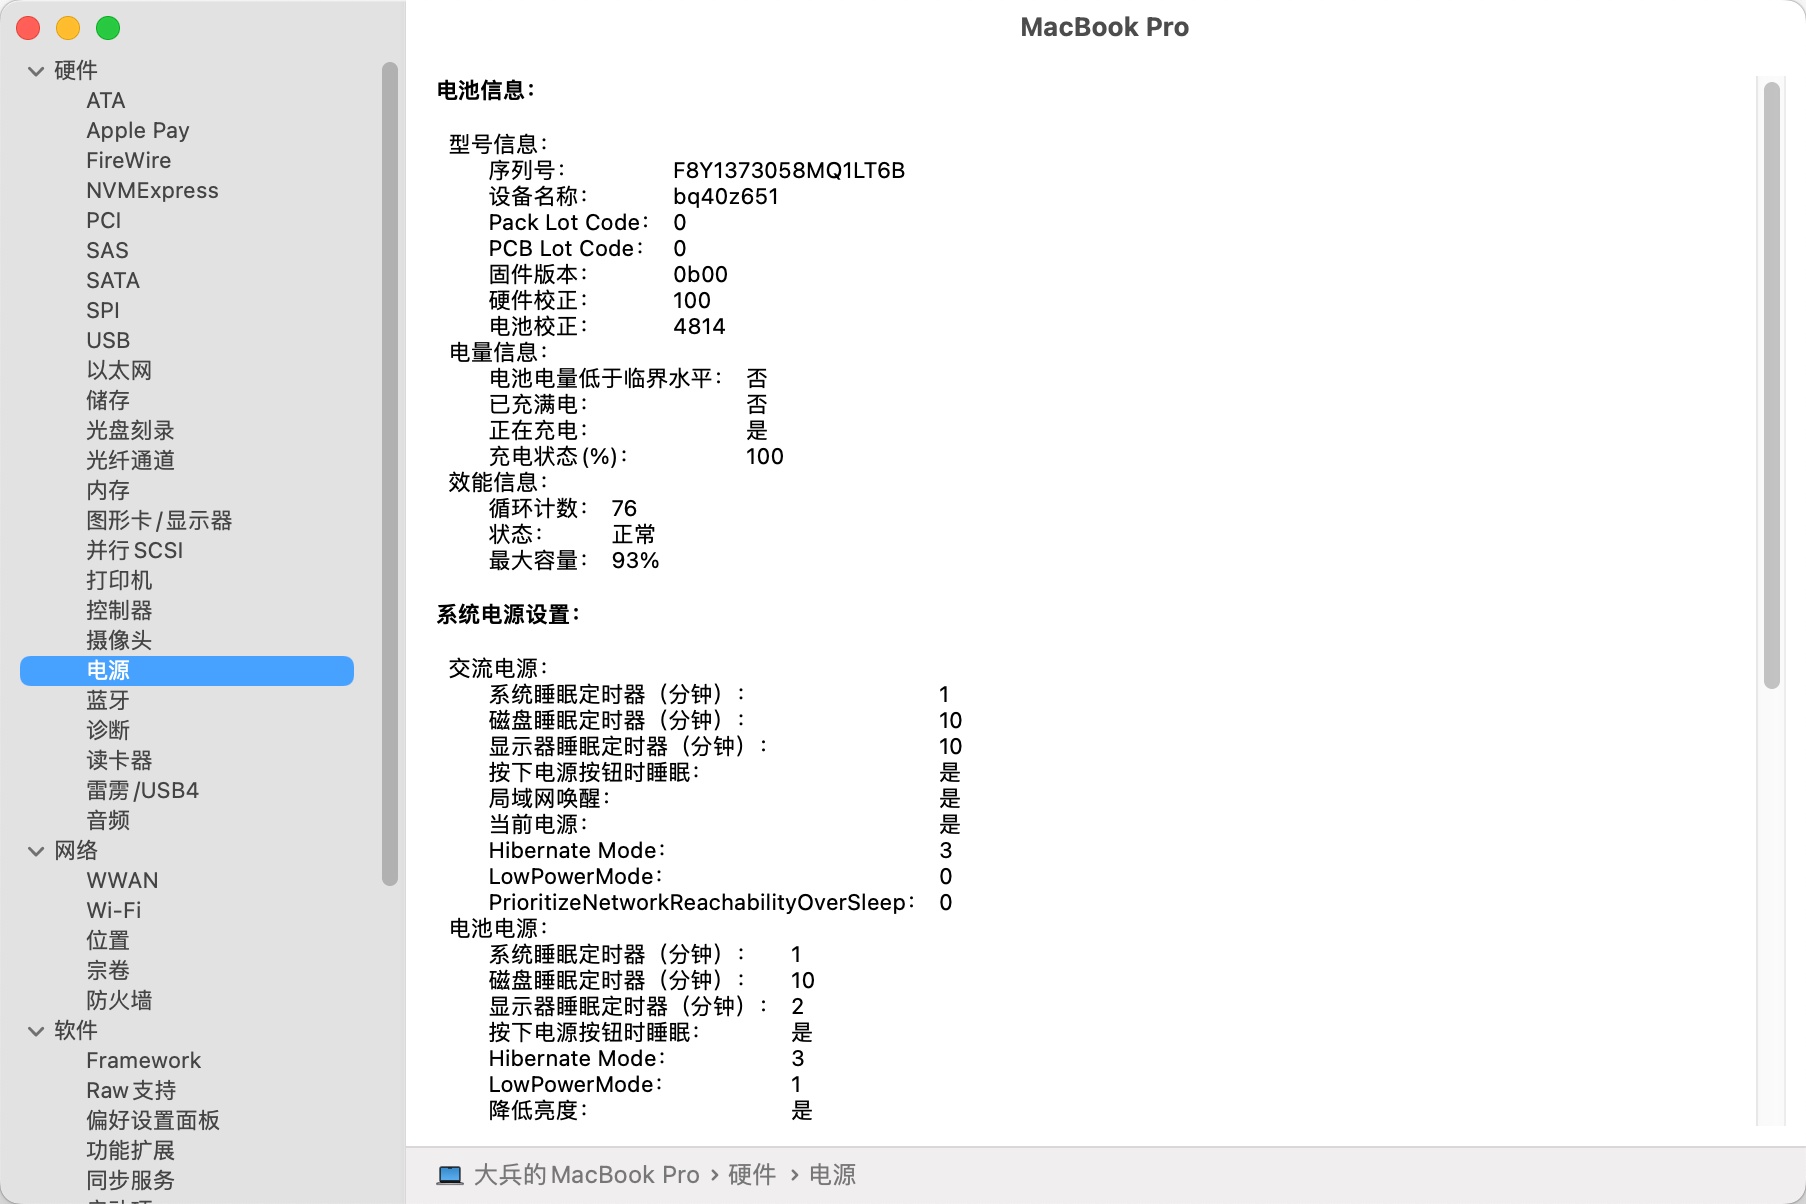
Task: Click the 循环计数 value 76
Action: pyautogui.click(x=624, y=509)
